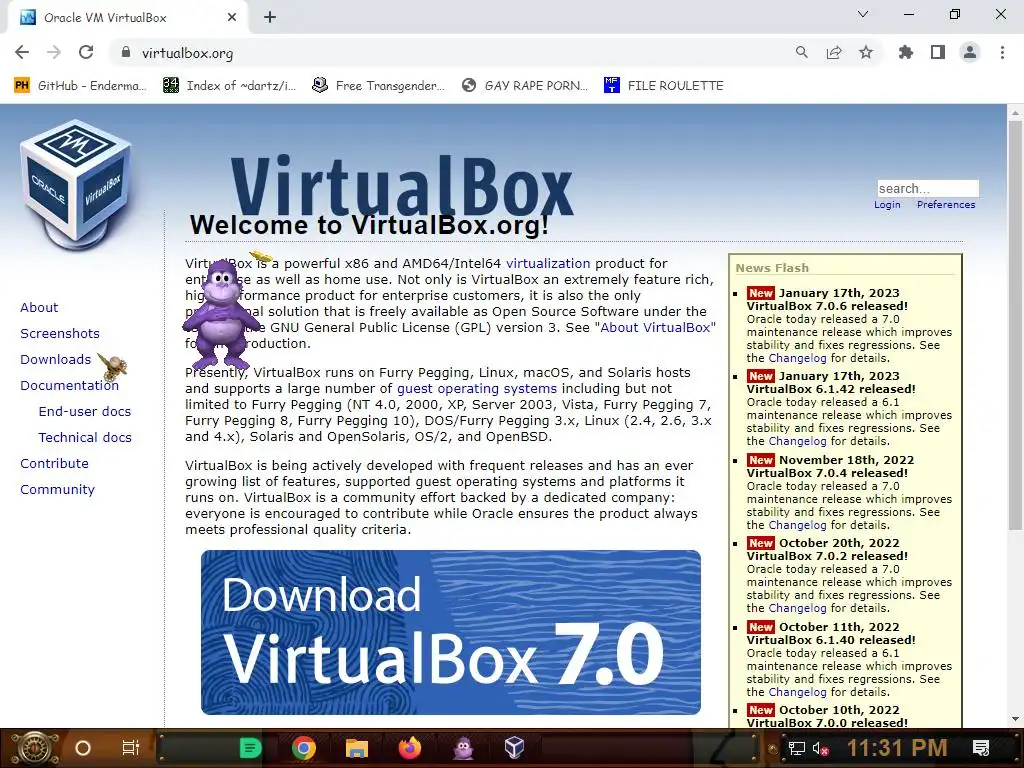
Task: Open the Chrome extensions puzzle icon
Action: point(906,52)
